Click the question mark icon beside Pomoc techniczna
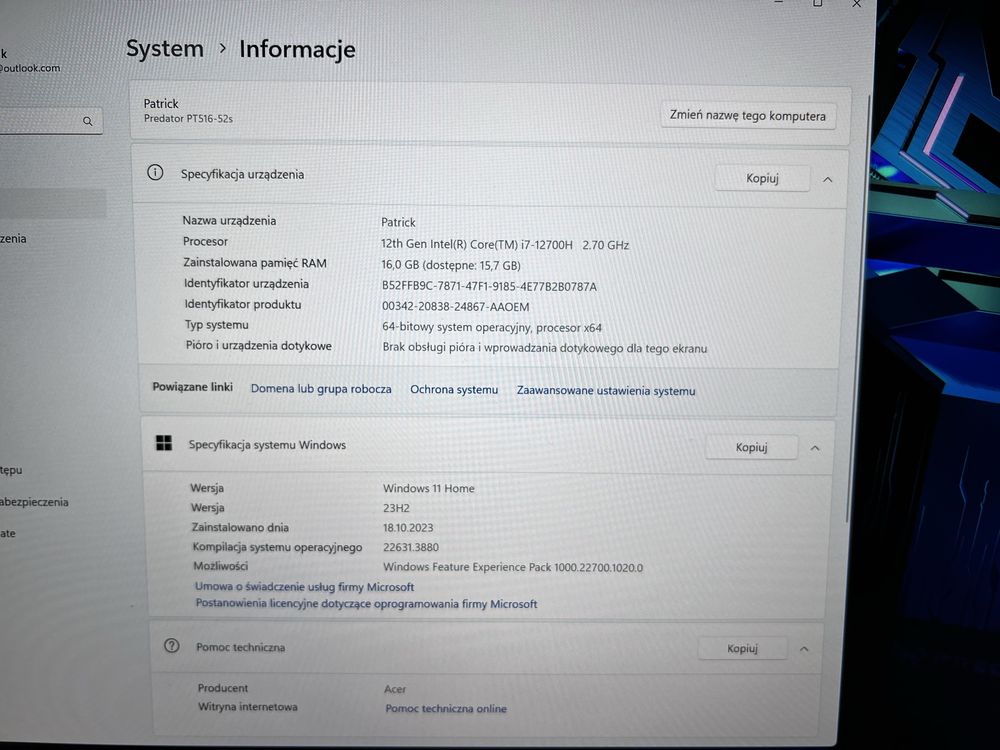1000x750 pixels. 172,645
